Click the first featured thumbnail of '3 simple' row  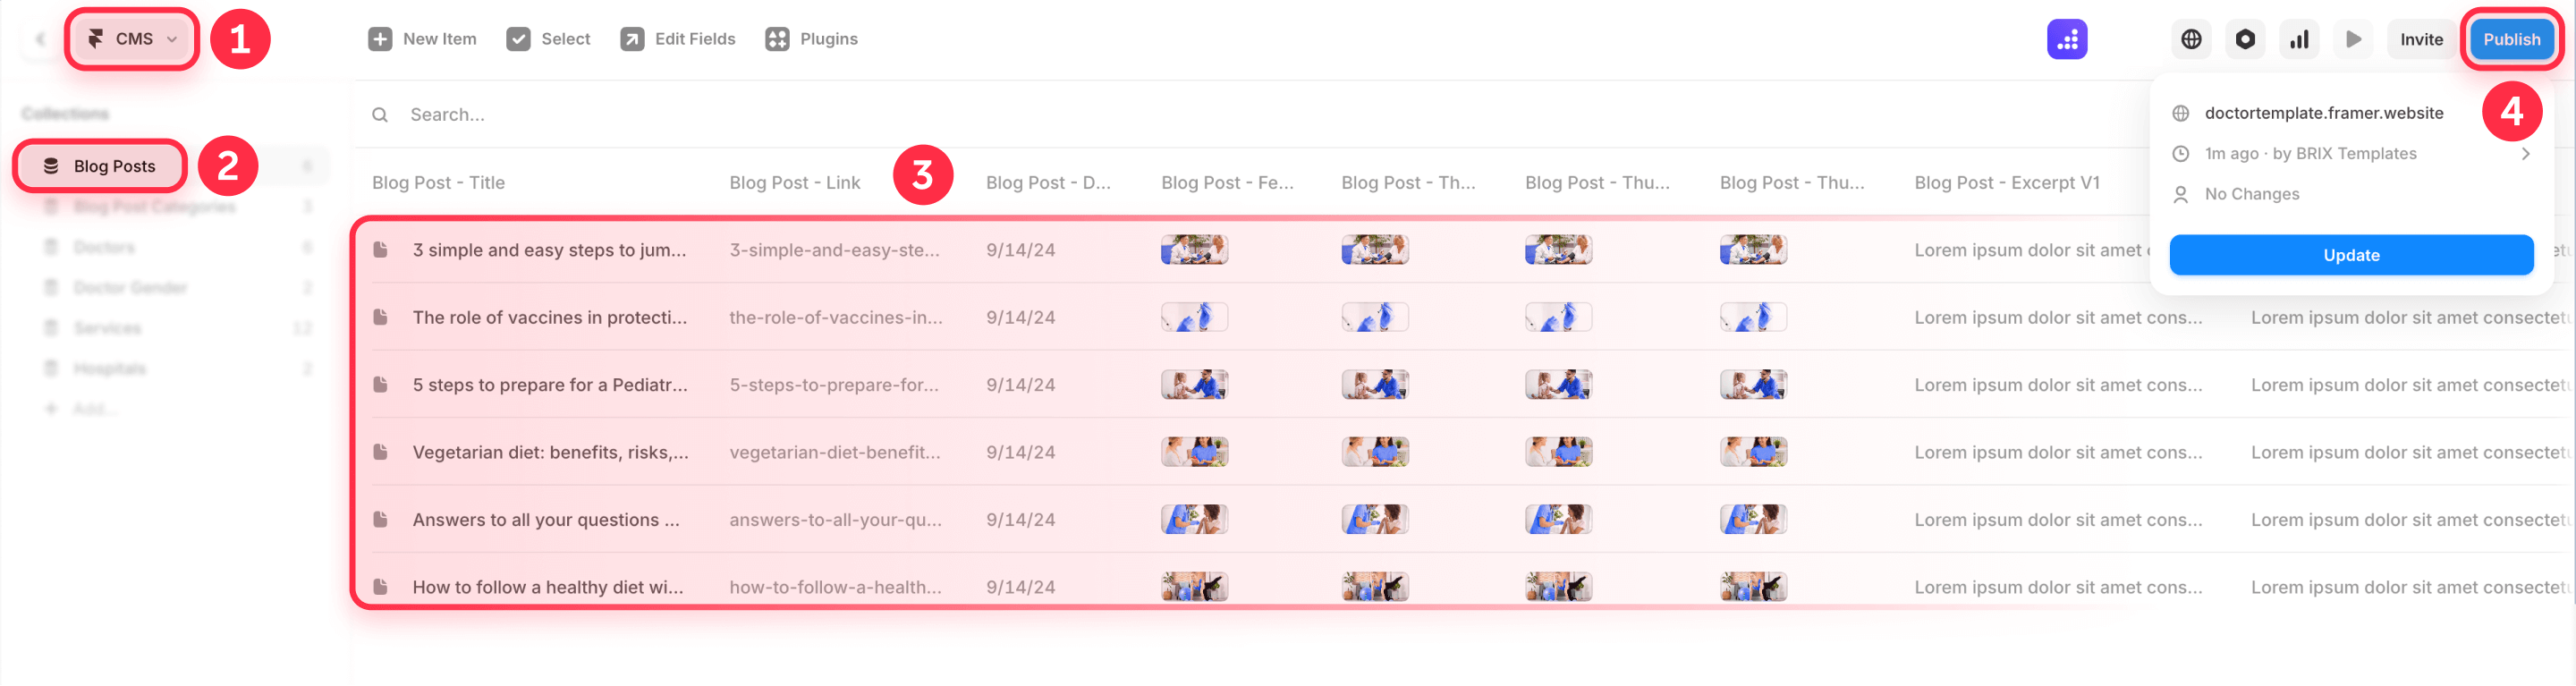pos(1194,249)
